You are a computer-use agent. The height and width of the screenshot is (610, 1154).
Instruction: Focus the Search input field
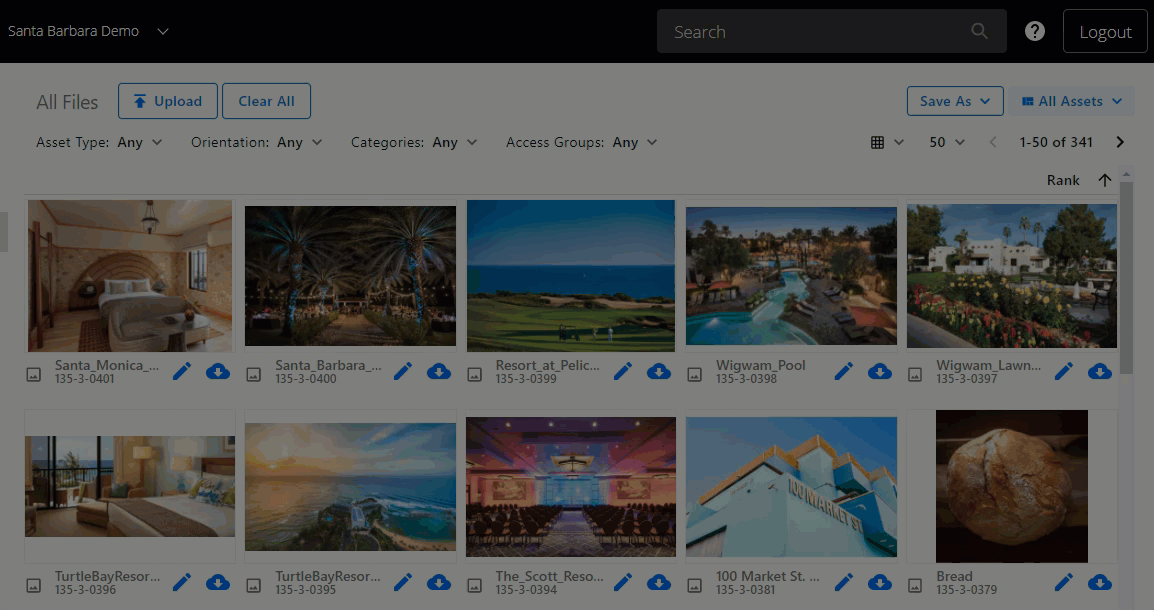(x=832, y=31)
